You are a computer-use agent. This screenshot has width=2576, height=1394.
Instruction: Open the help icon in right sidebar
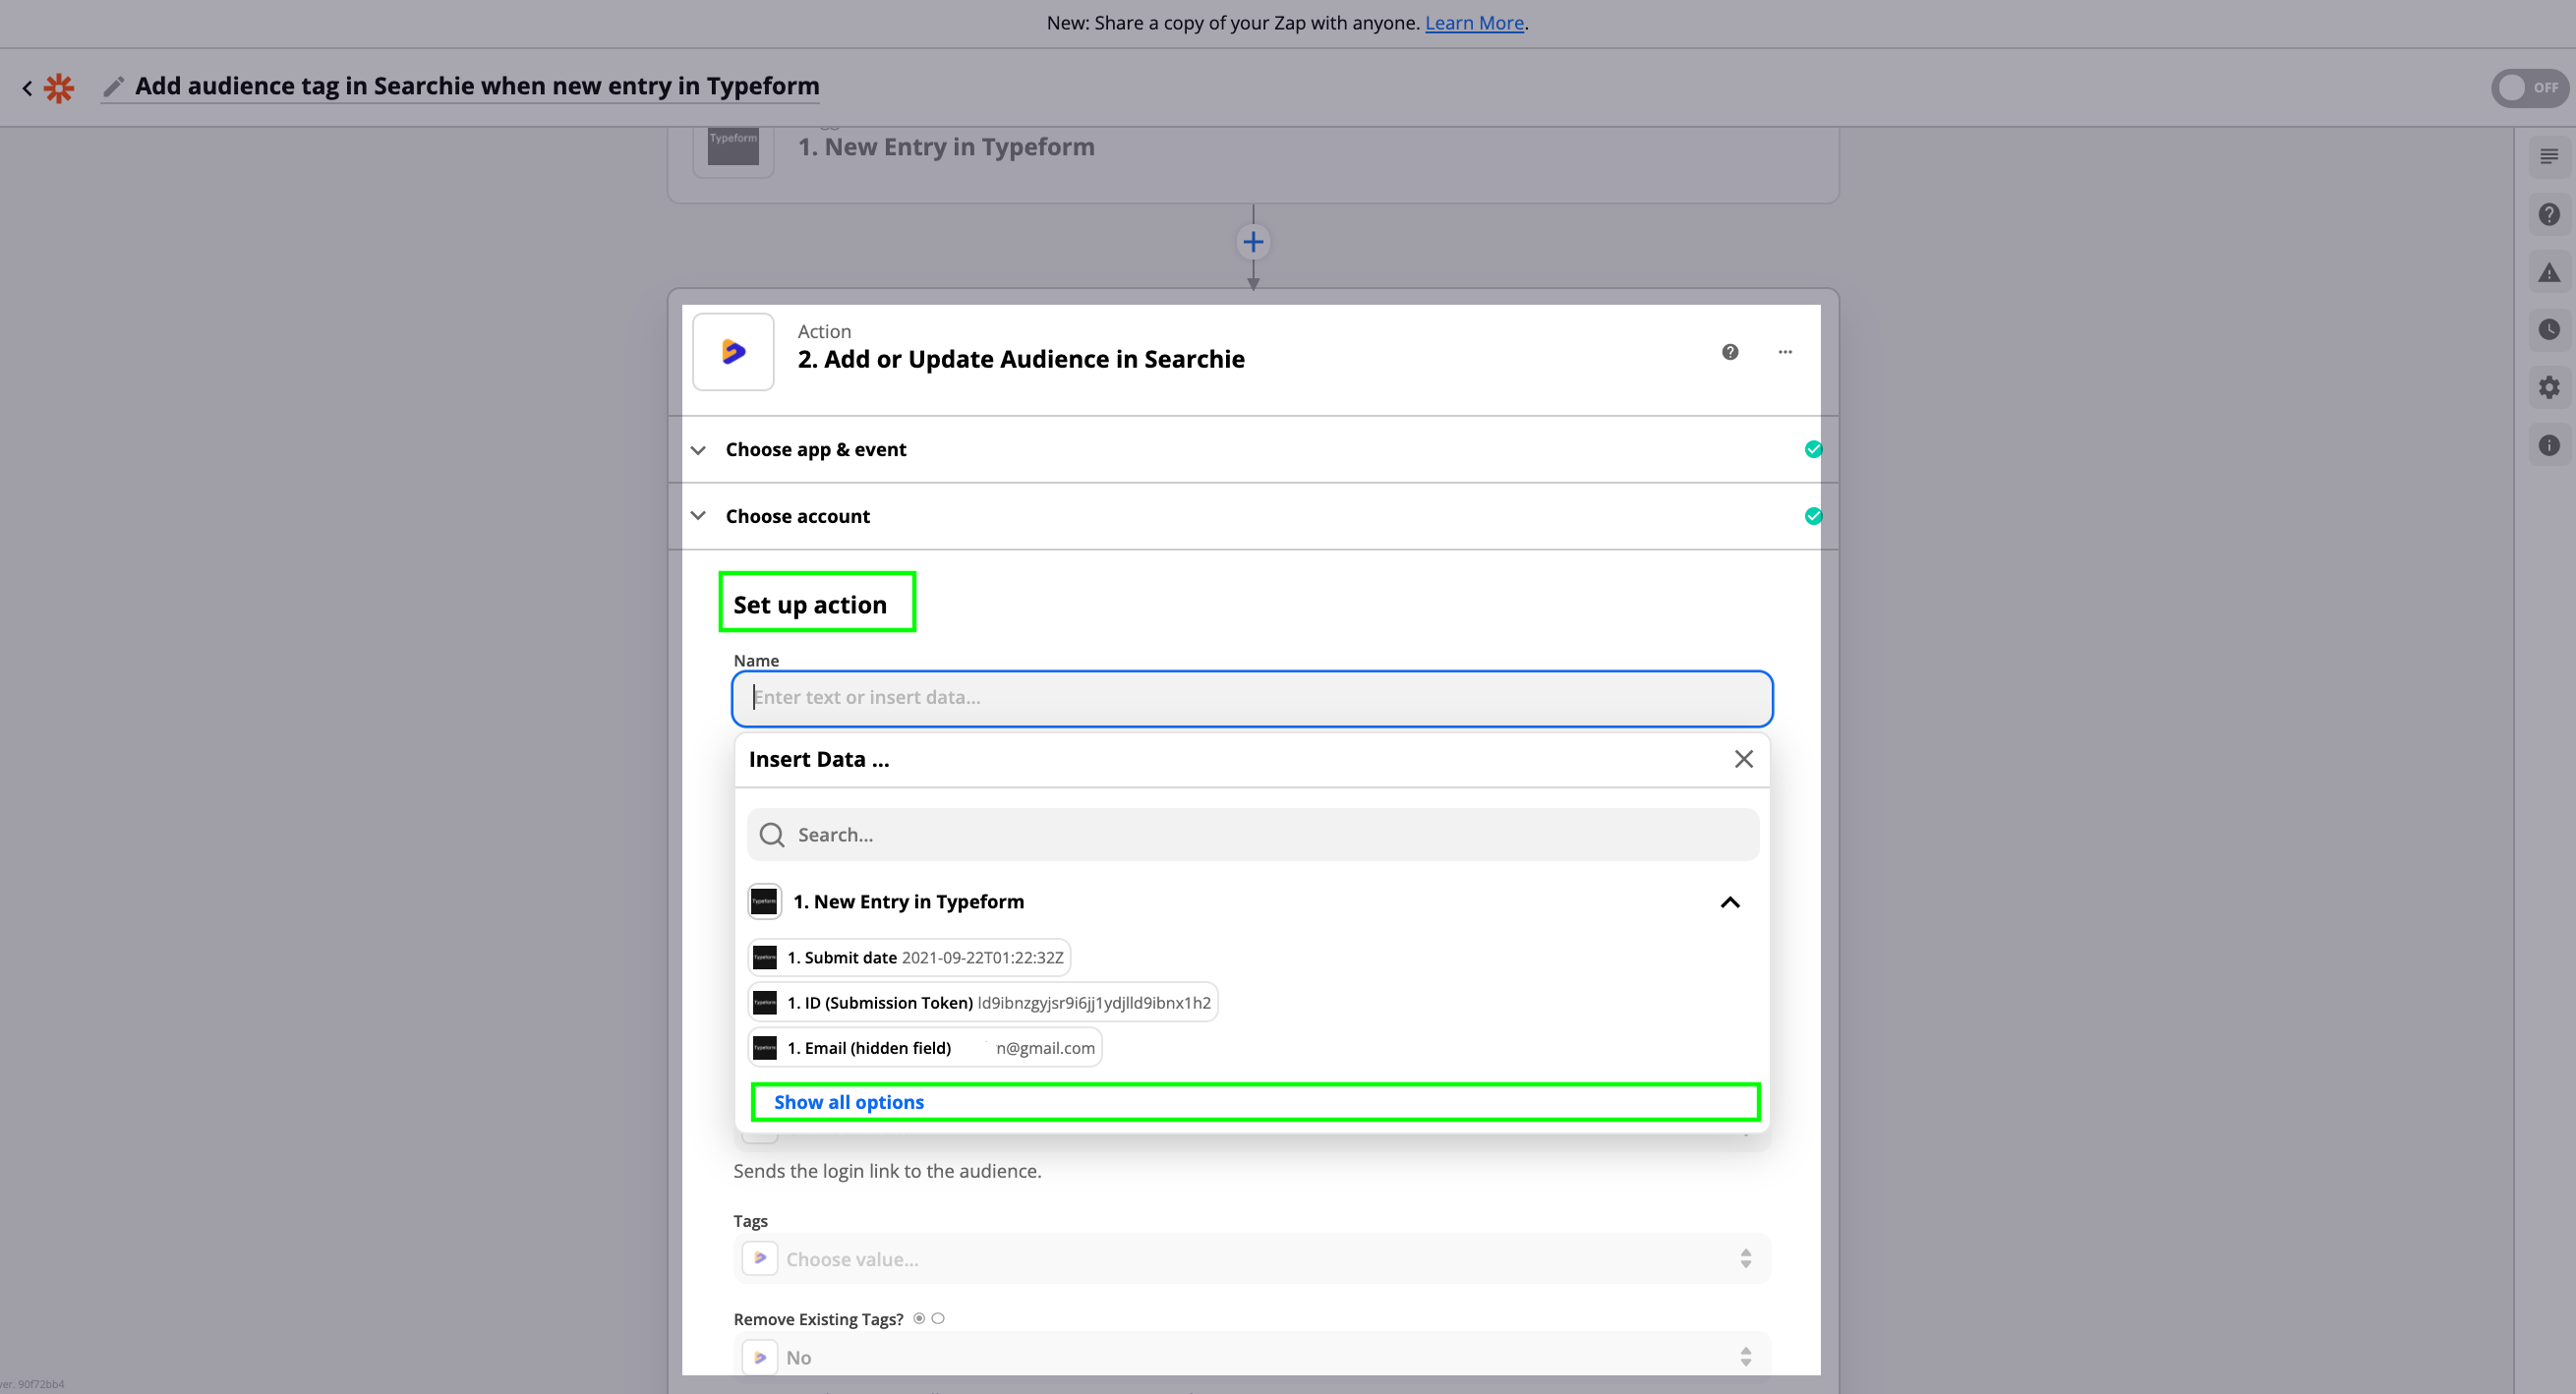2548,214
